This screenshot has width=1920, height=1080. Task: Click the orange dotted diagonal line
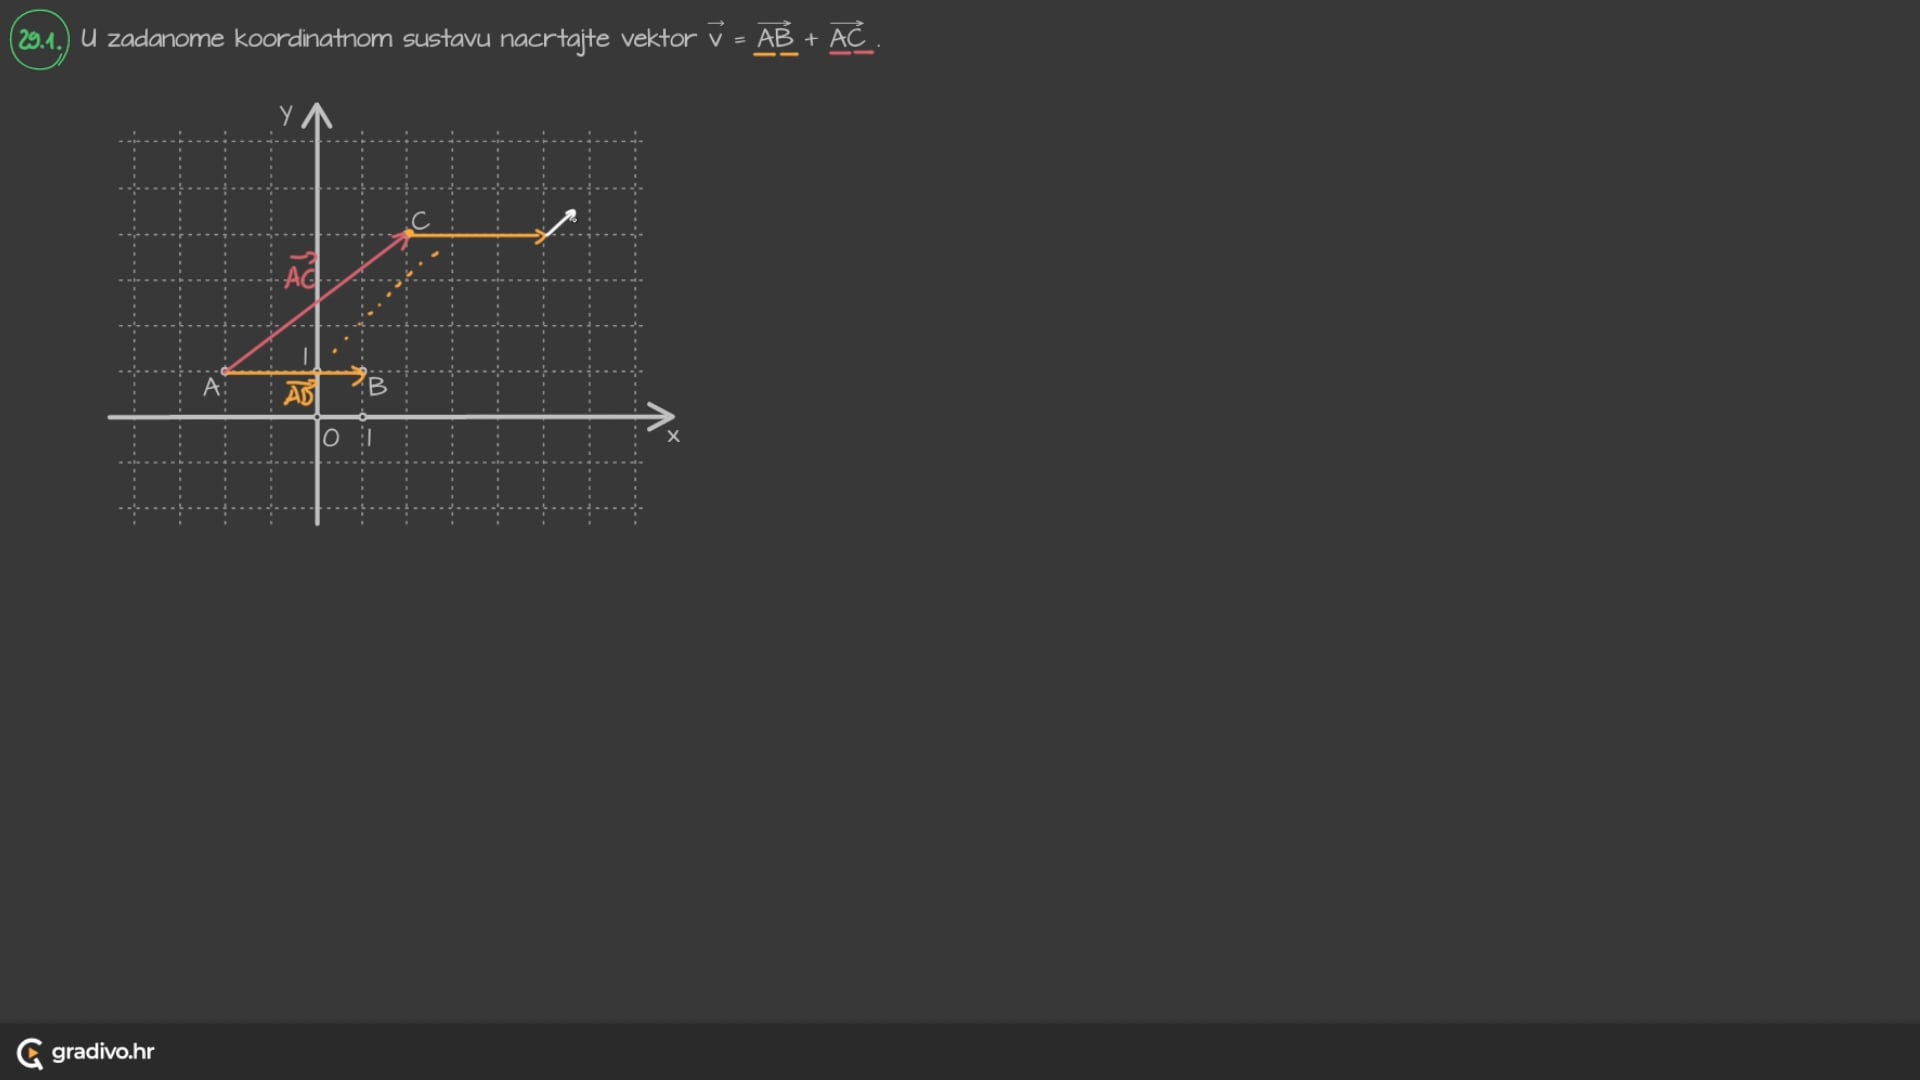[x=390, y=295]
